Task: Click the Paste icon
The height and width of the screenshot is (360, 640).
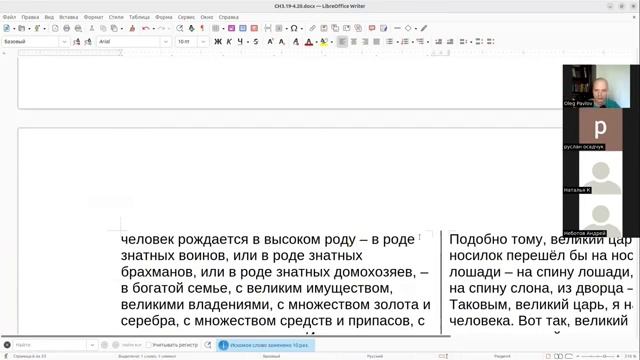Action: [114, 28]
